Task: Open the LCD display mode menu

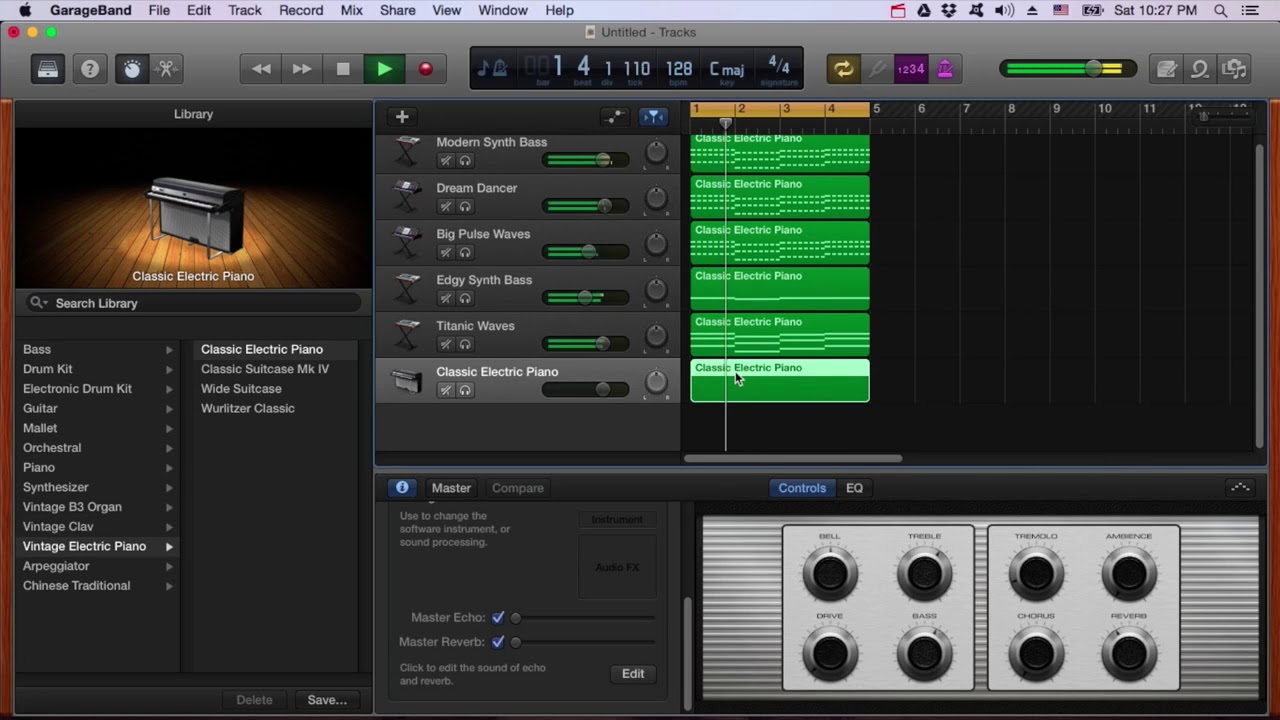Action: (492, 69)
